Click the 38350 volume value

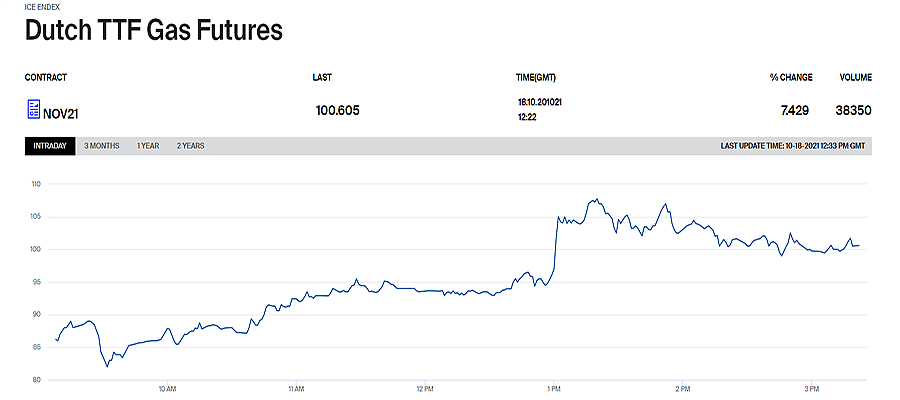coord(854,110)
